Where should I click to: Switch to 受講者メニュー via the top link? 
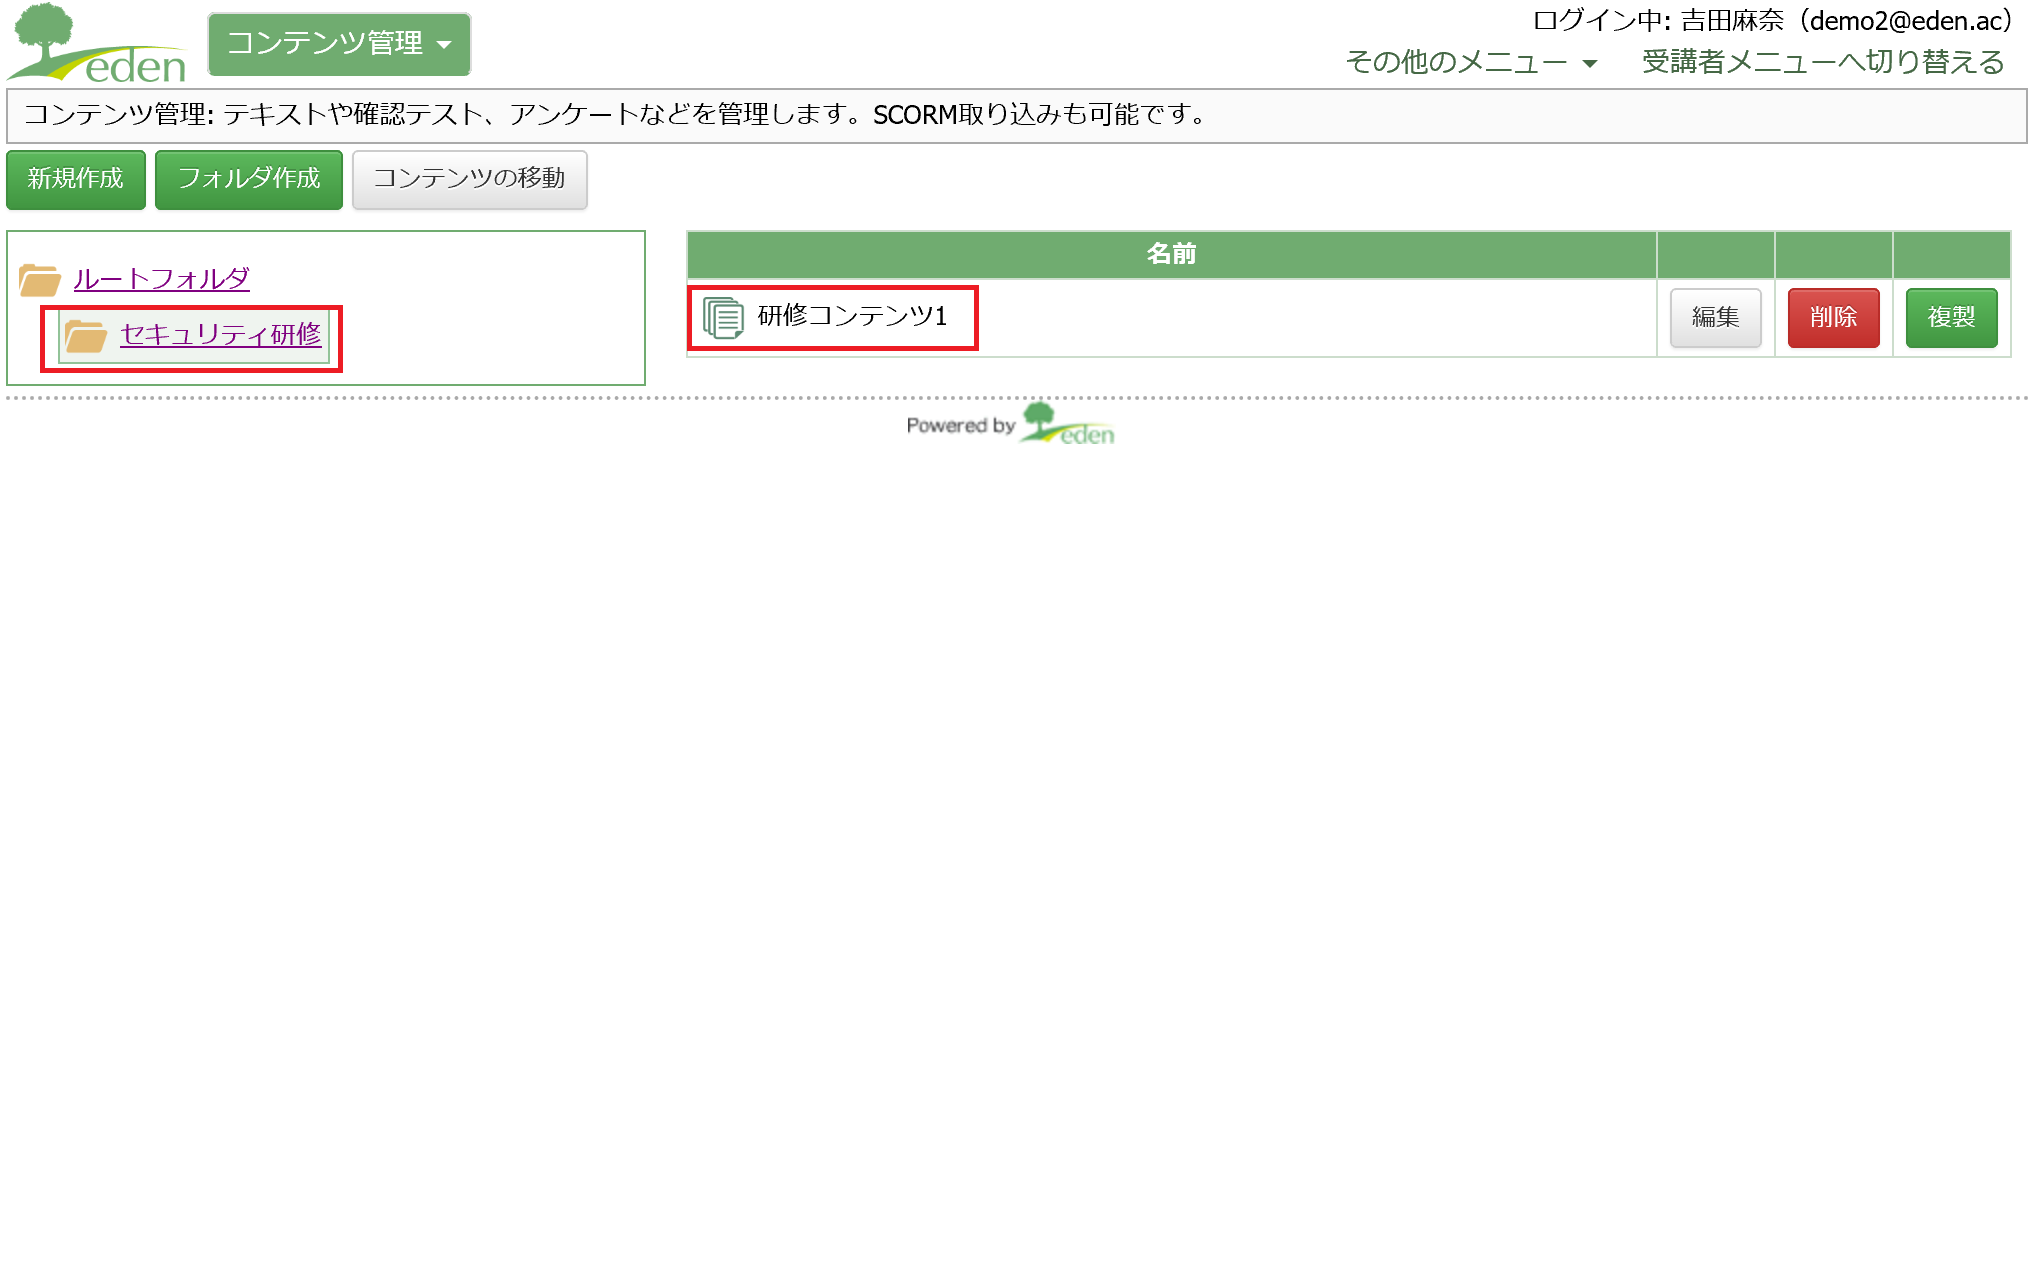point(1823,62)
